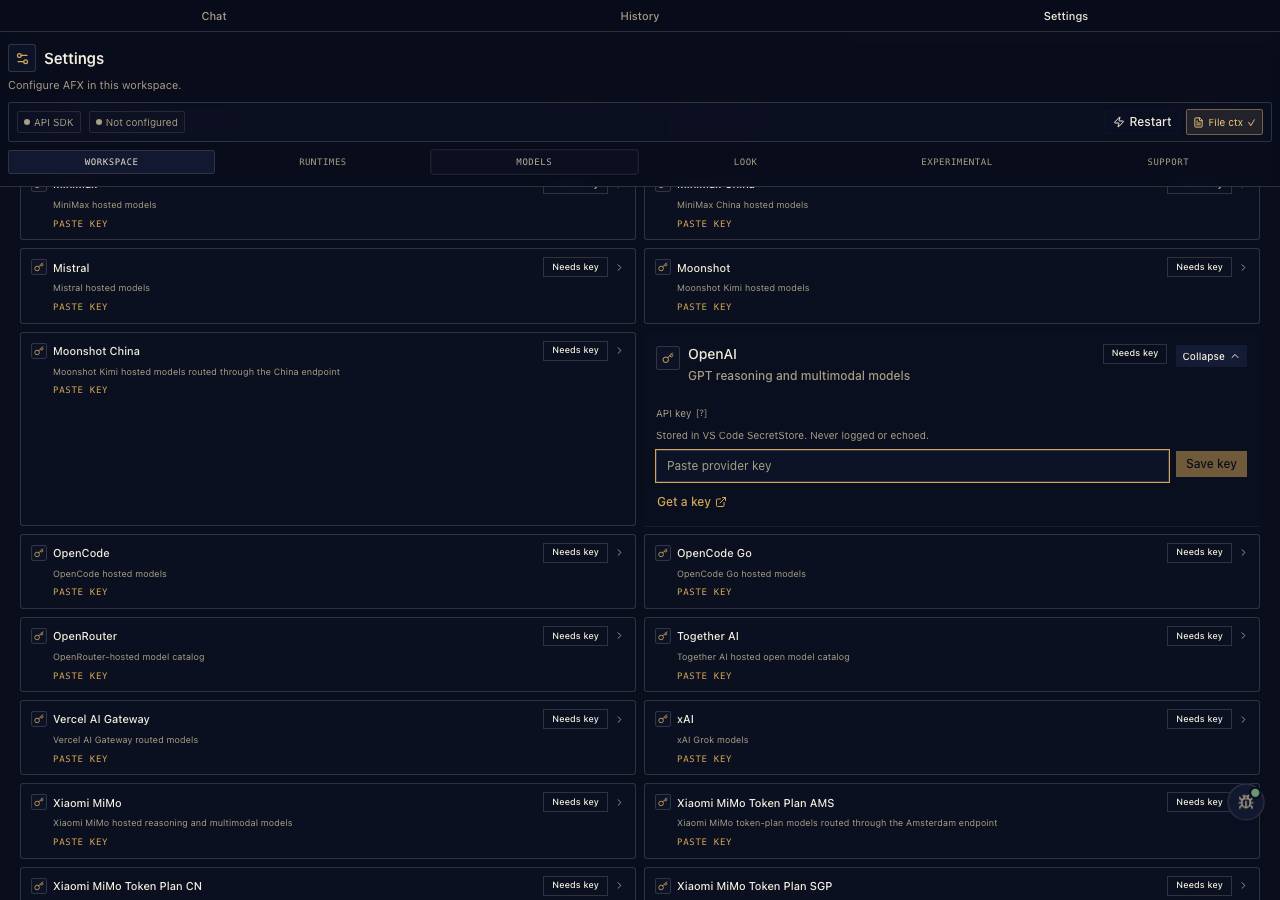The width and height of the screenshot is (1280, 900).
Task: Click the key icon on Mistral card
Action: pos(39,268)
